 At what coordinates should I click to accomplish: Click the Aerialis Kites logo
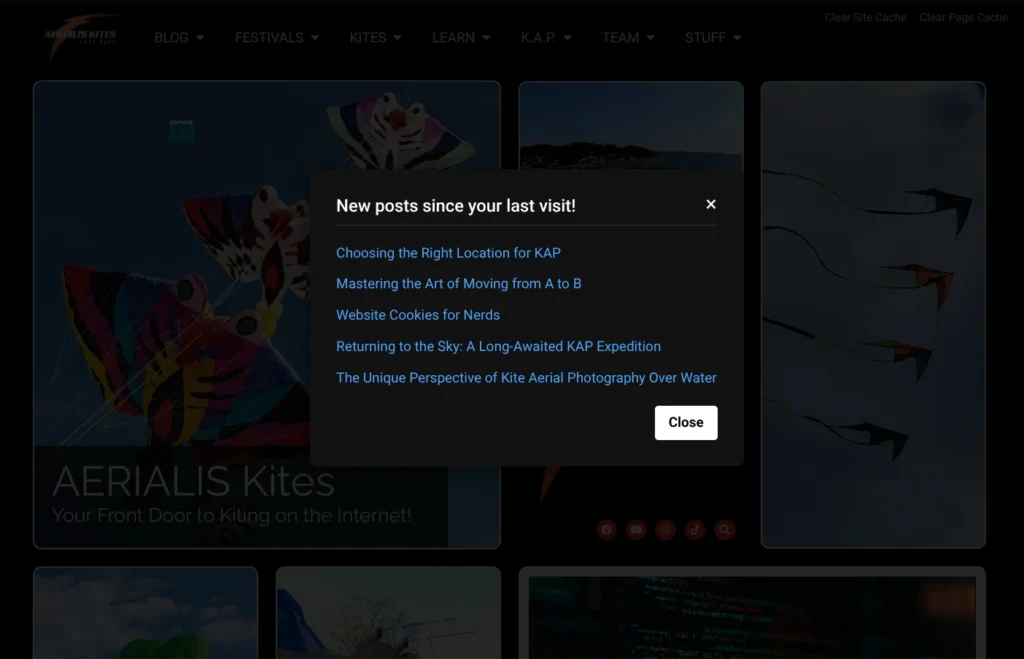pyautogui.click(x=81, y=37)
